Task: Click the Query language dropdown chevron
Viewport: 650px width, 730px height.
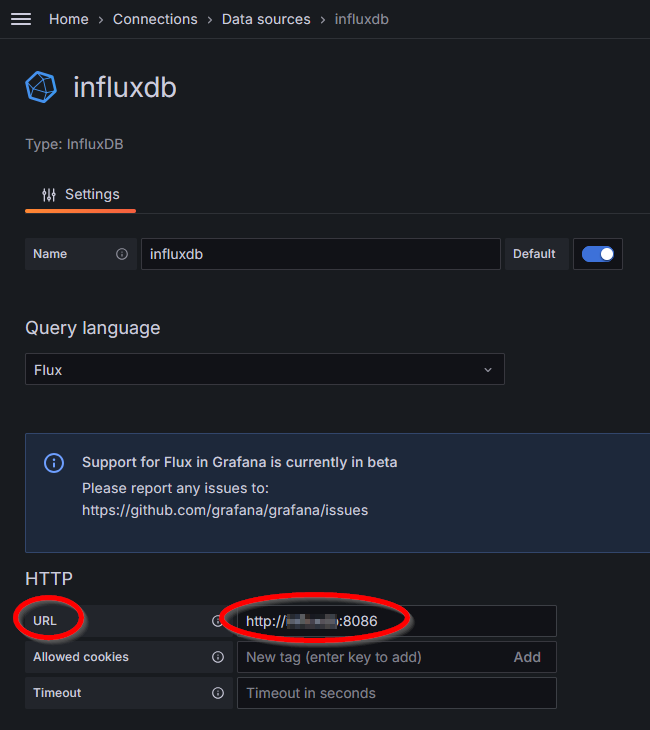Action: (488, 370)
